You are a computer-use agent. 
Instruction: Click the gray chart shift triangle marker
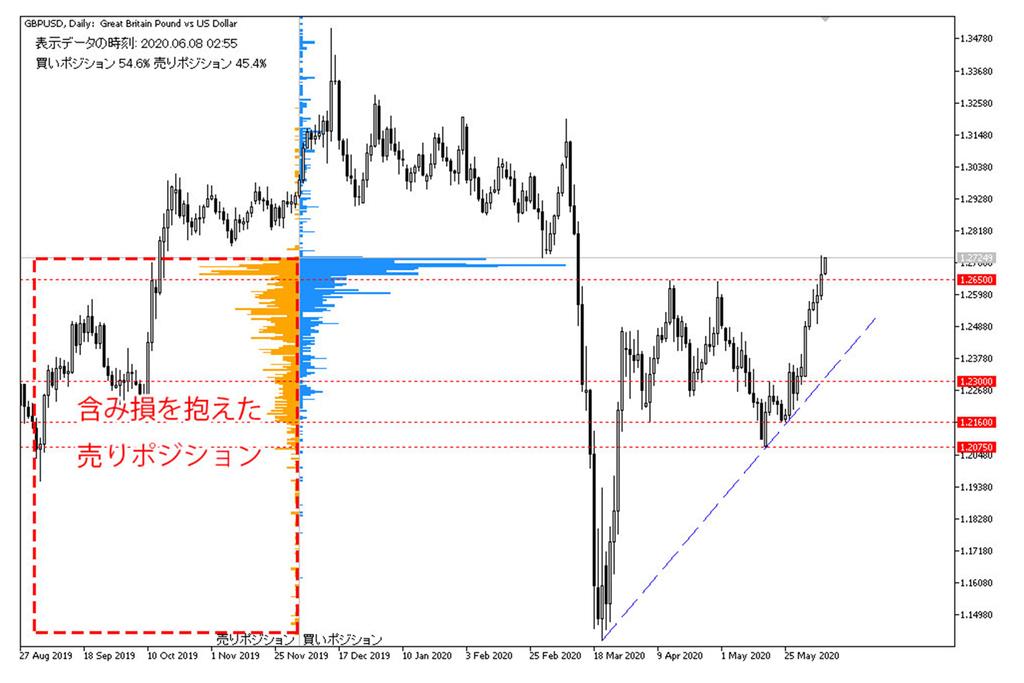pos(825,18)
